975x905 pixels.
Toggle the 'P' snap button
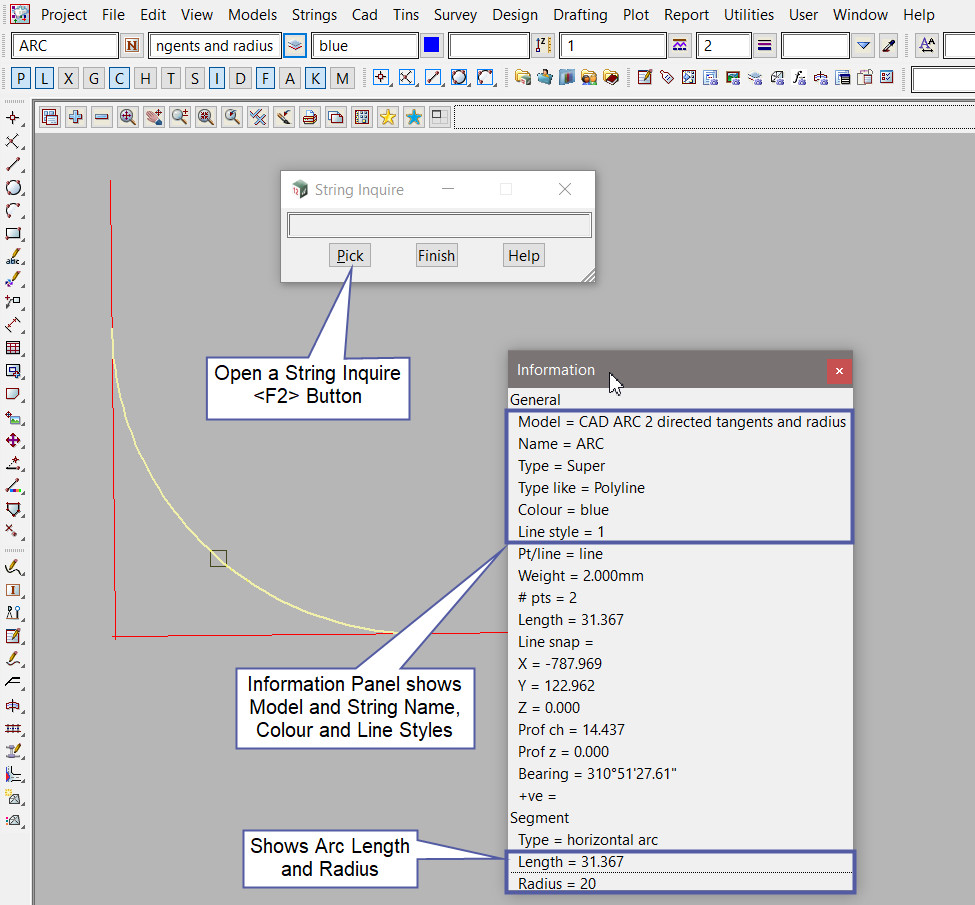point(20,78)
